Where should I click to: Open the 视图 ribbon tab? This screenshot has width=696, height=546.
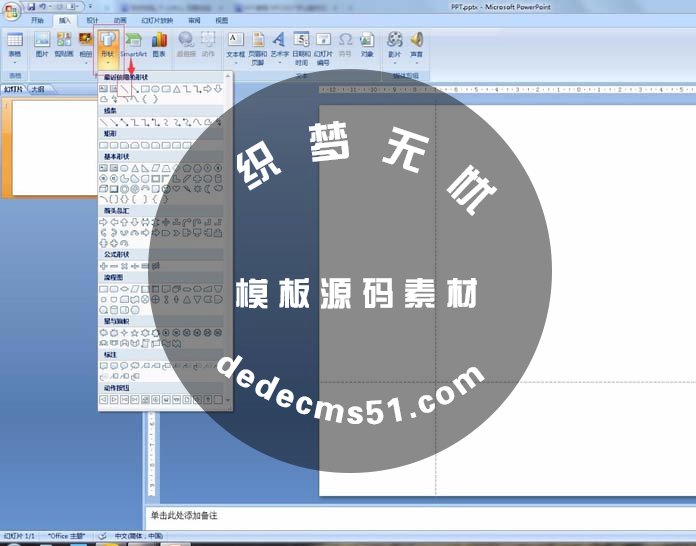[x=221, y=20]
